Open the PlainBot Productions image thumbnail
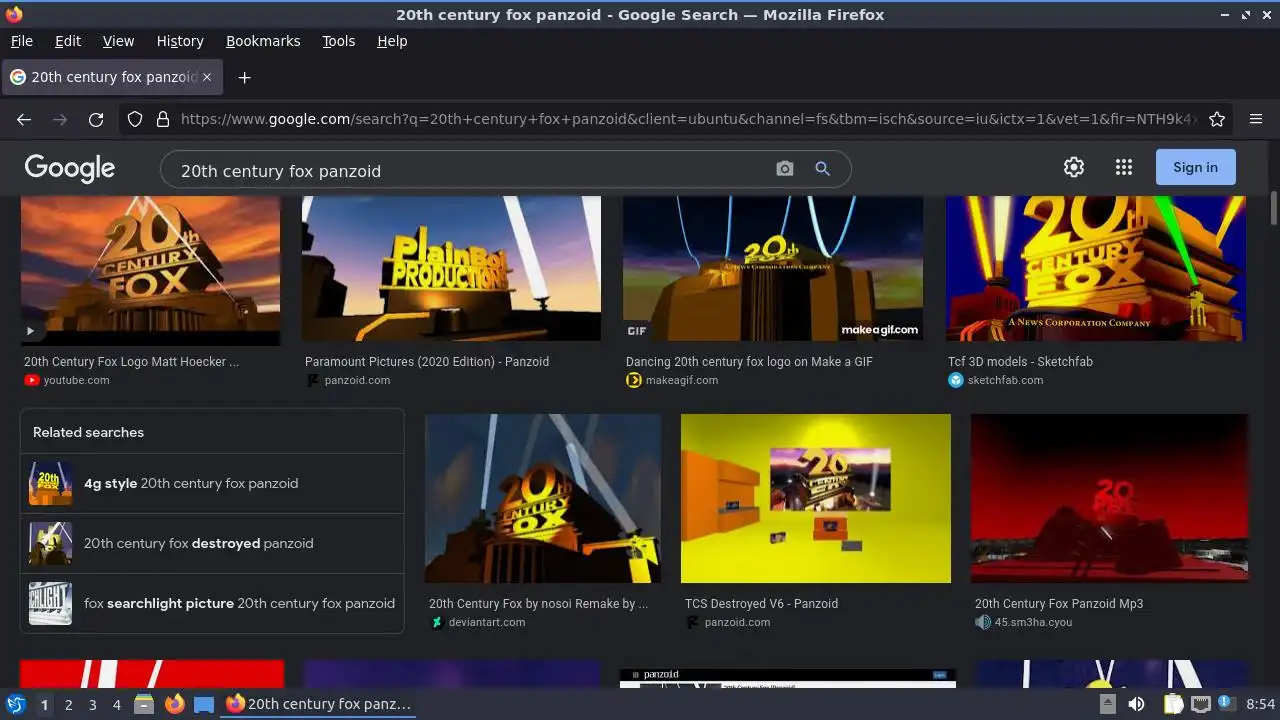Viewport: 1280px width, 720px height. [x=452, y=269]
